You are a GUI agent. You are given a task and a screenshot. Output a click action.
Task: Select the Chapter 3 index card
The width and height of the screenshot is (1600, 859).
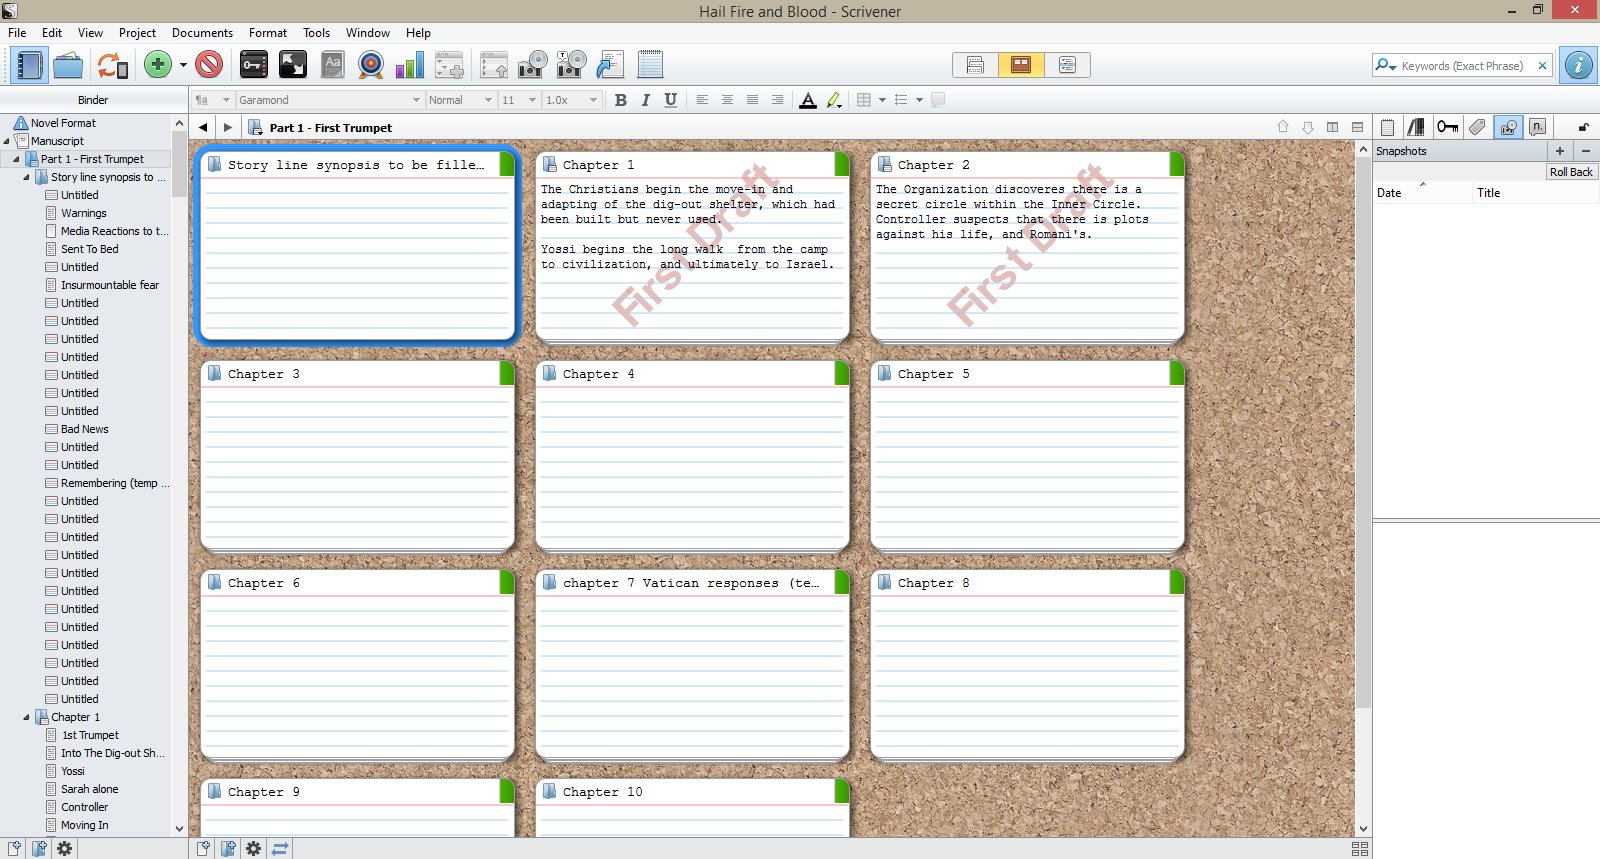click(357, 456)
